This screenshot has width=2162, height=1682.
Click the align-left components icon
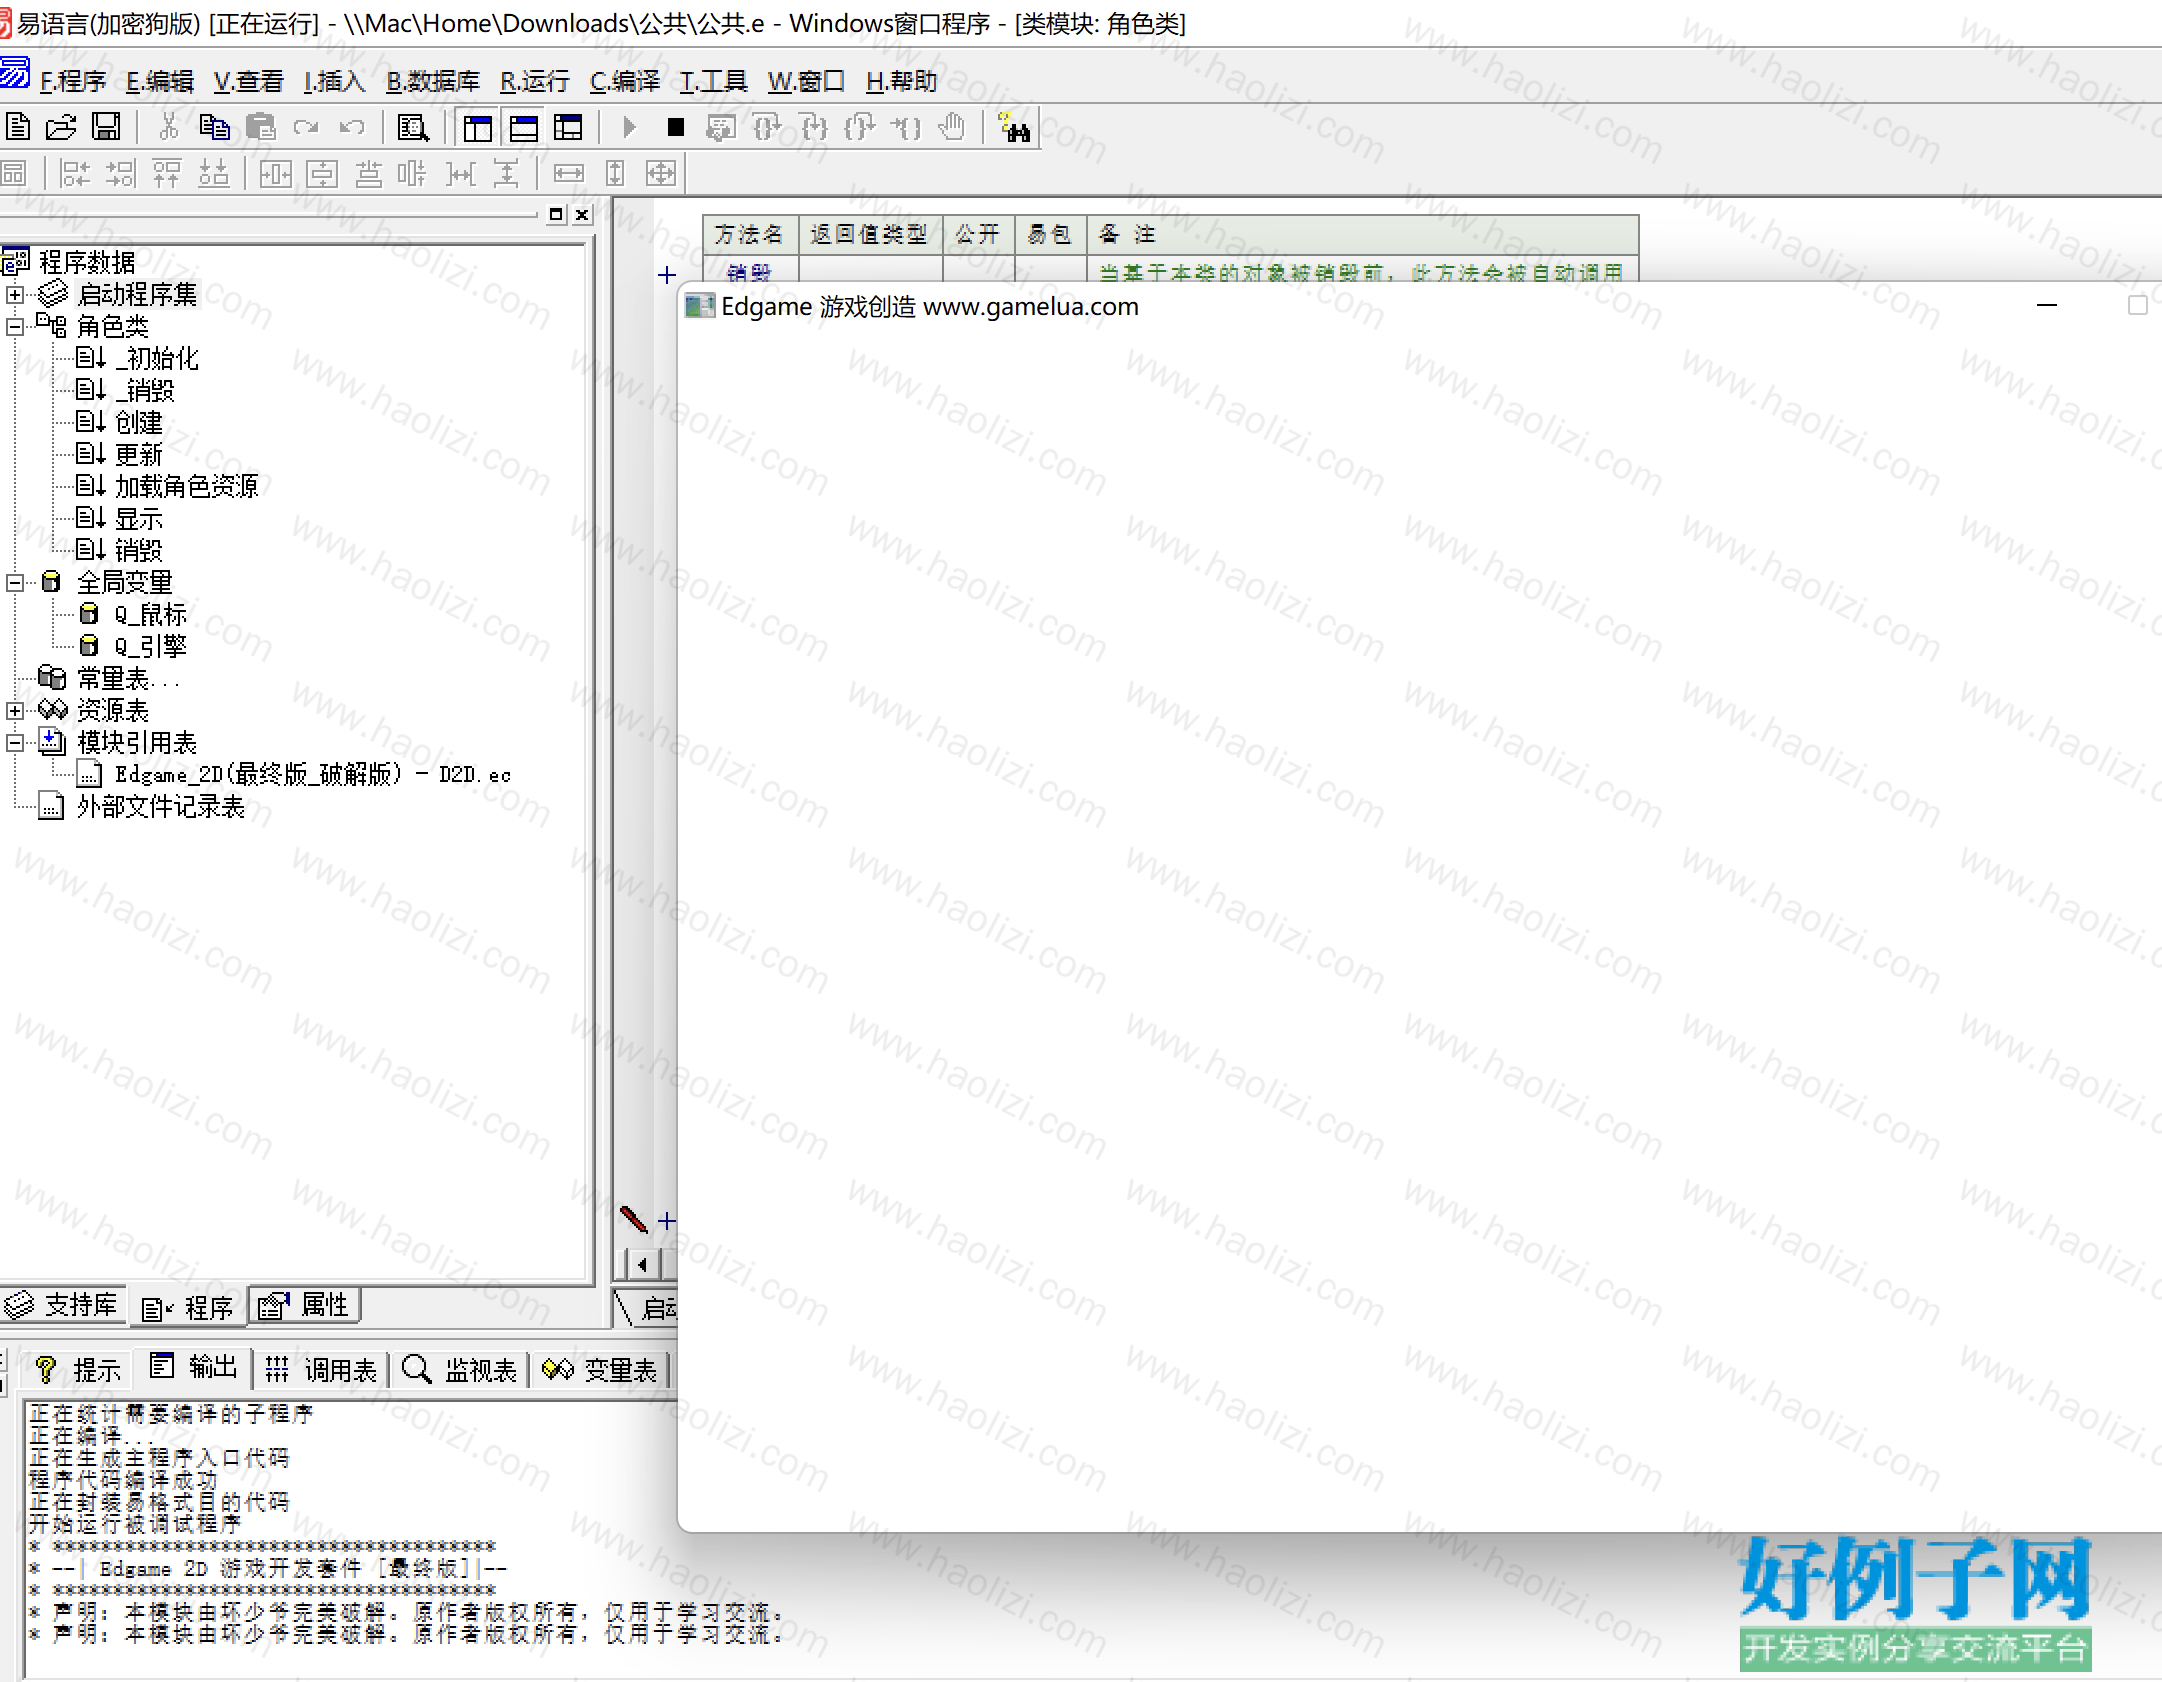pyautogui.click(x=75, y=174)
